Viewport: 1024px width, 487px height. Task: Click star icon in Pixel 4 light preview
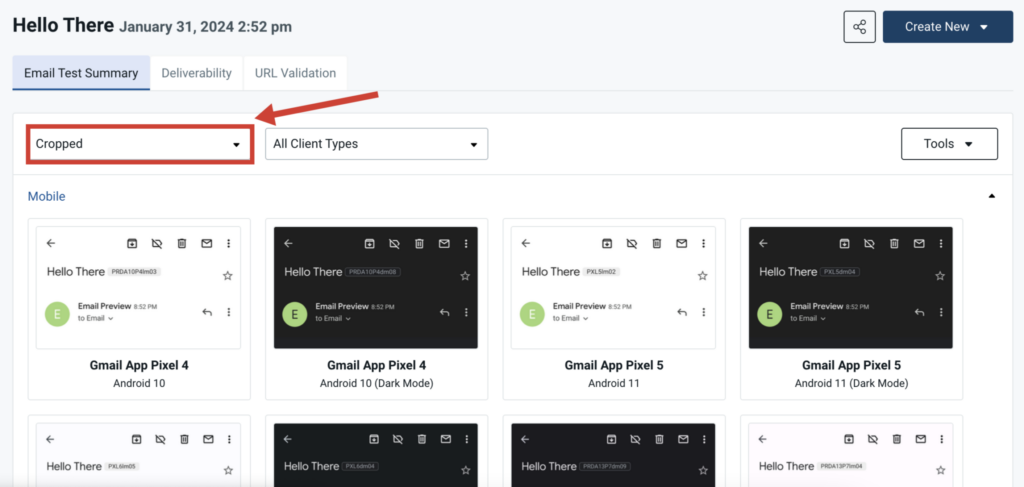pyautogui.click(x=227, y=276)
